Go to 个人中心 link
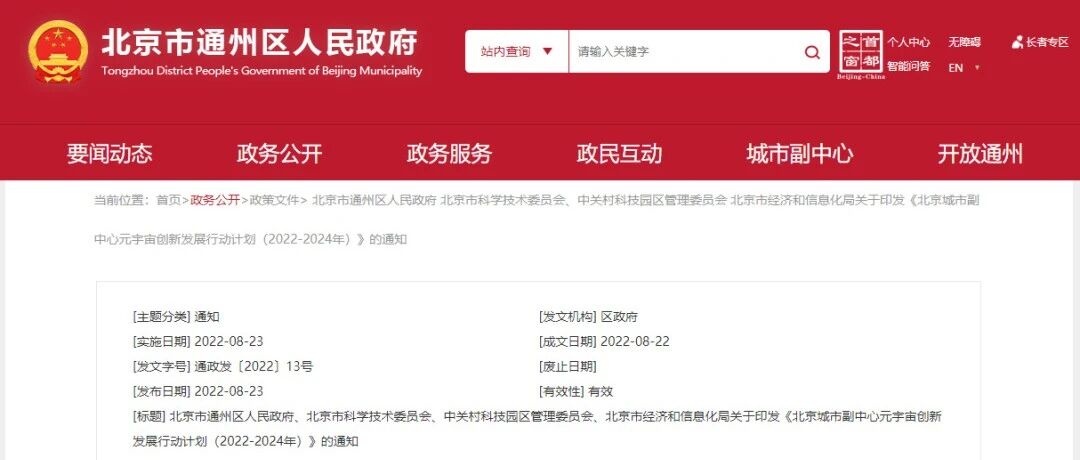1080x460 pixels. (x=908, y=43)
